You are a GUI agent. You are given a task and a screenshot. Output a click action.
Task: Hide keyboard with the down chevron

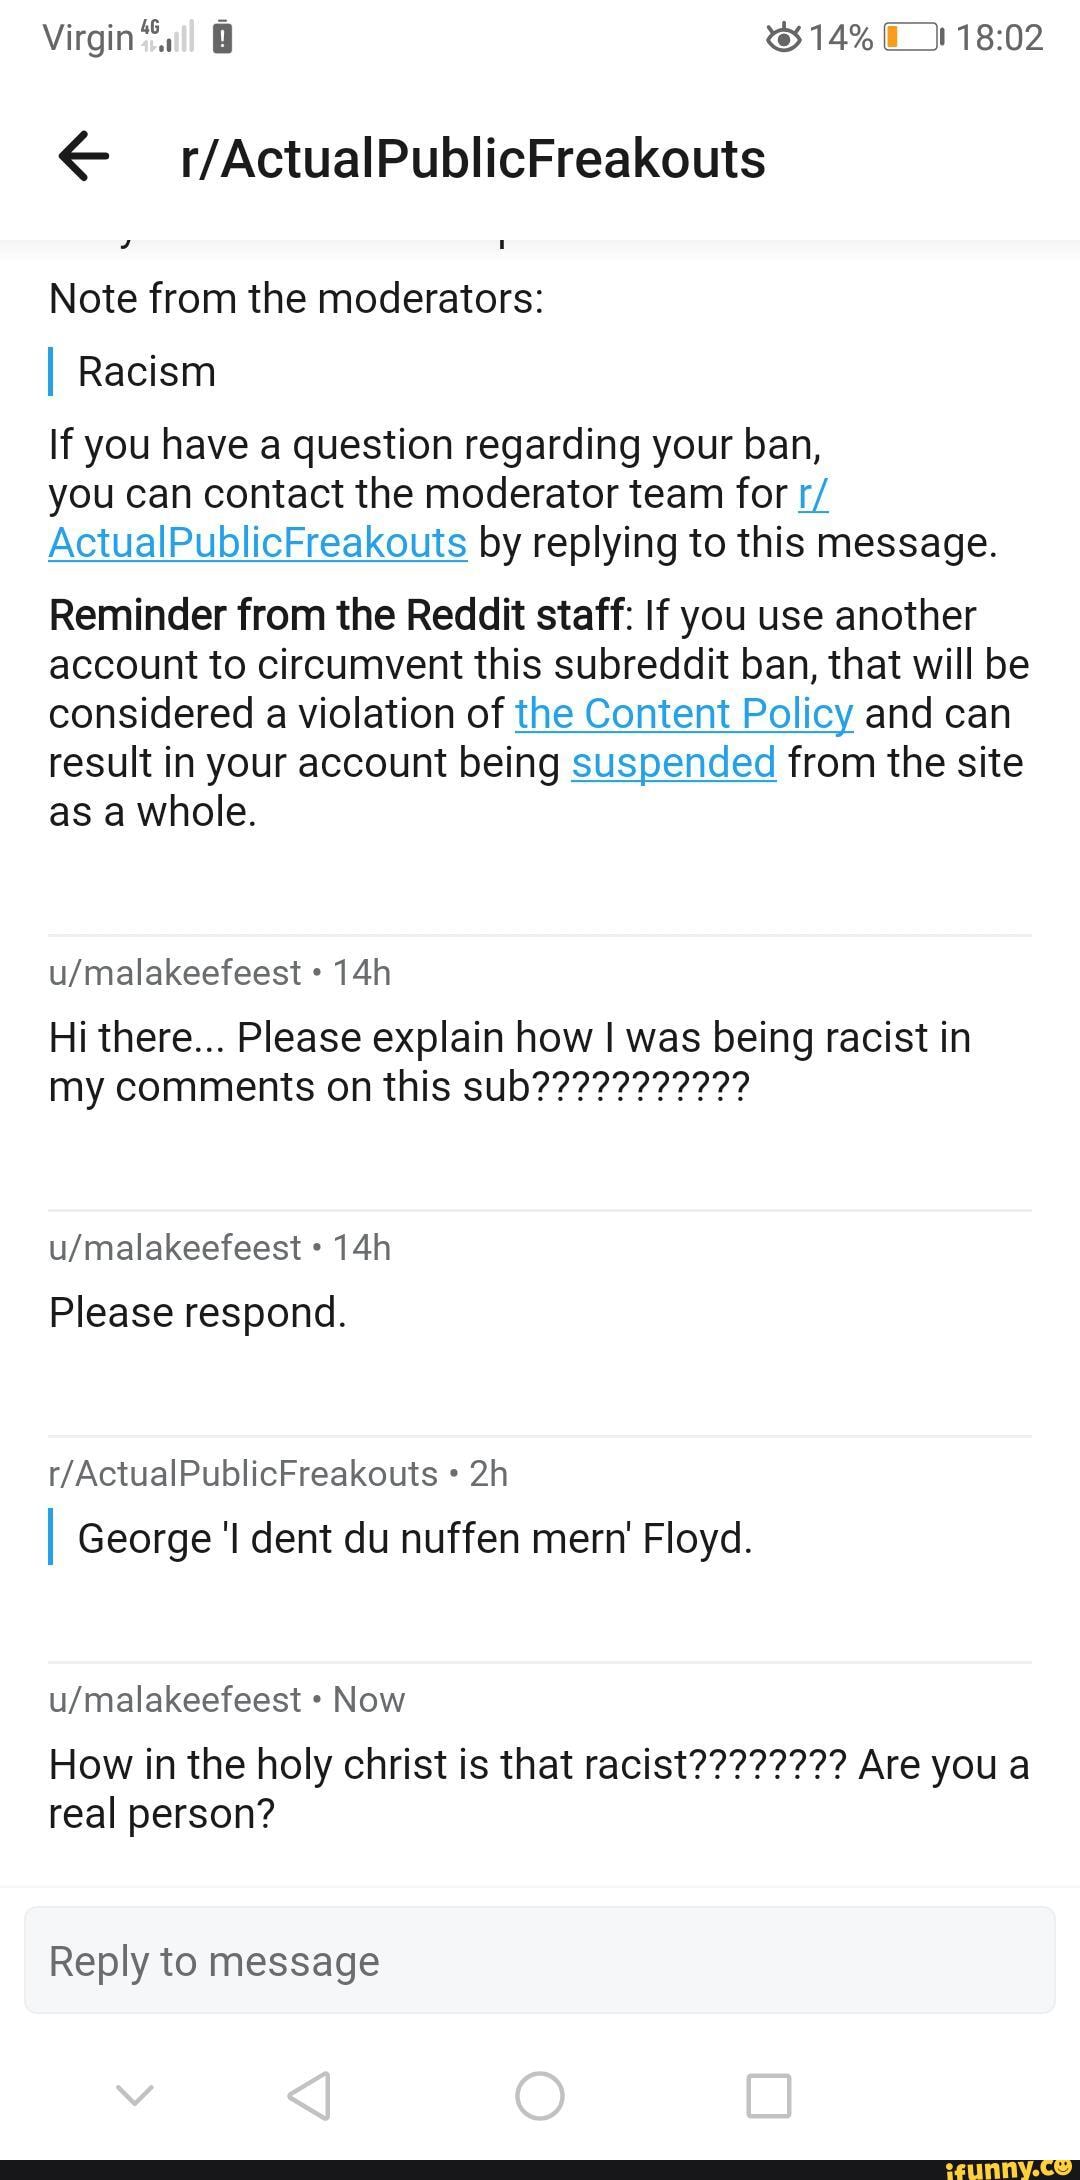[135, 2093]
